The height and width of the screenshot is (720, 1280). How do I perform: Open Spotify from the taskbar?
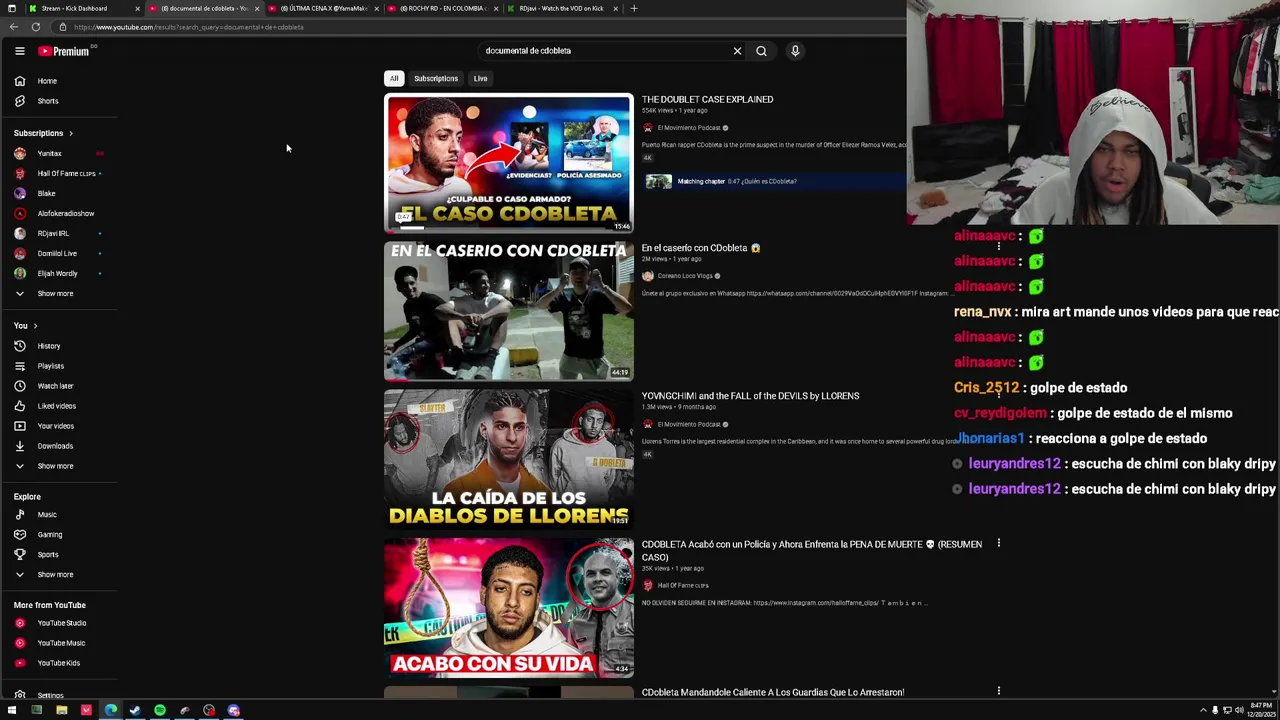click(x=160, y=710)
